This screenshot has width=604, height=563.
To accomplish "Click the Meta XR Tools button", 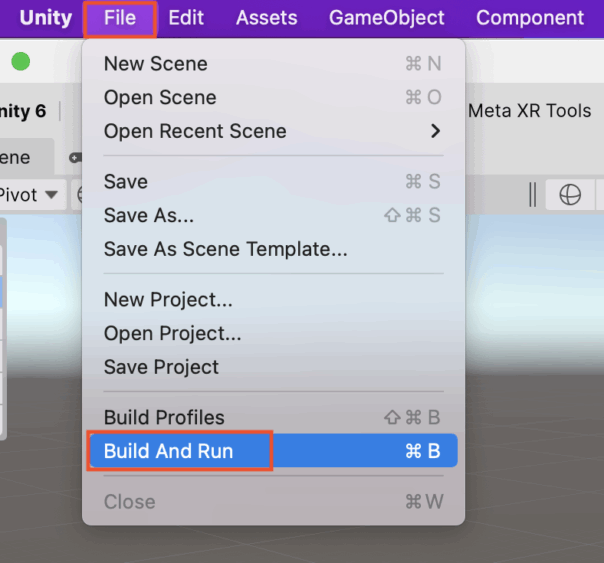I will coord(530,110).
